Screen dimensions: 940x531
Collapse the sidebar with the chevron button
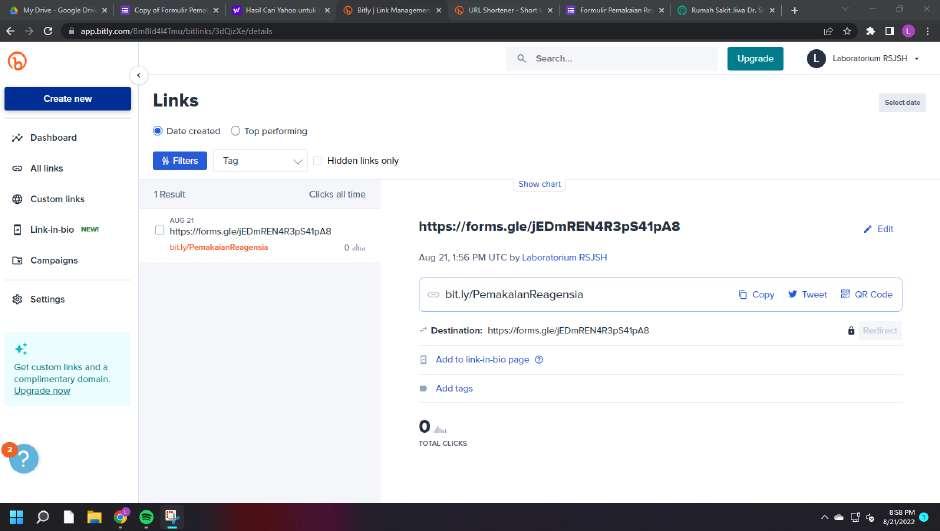click(138, 76)
